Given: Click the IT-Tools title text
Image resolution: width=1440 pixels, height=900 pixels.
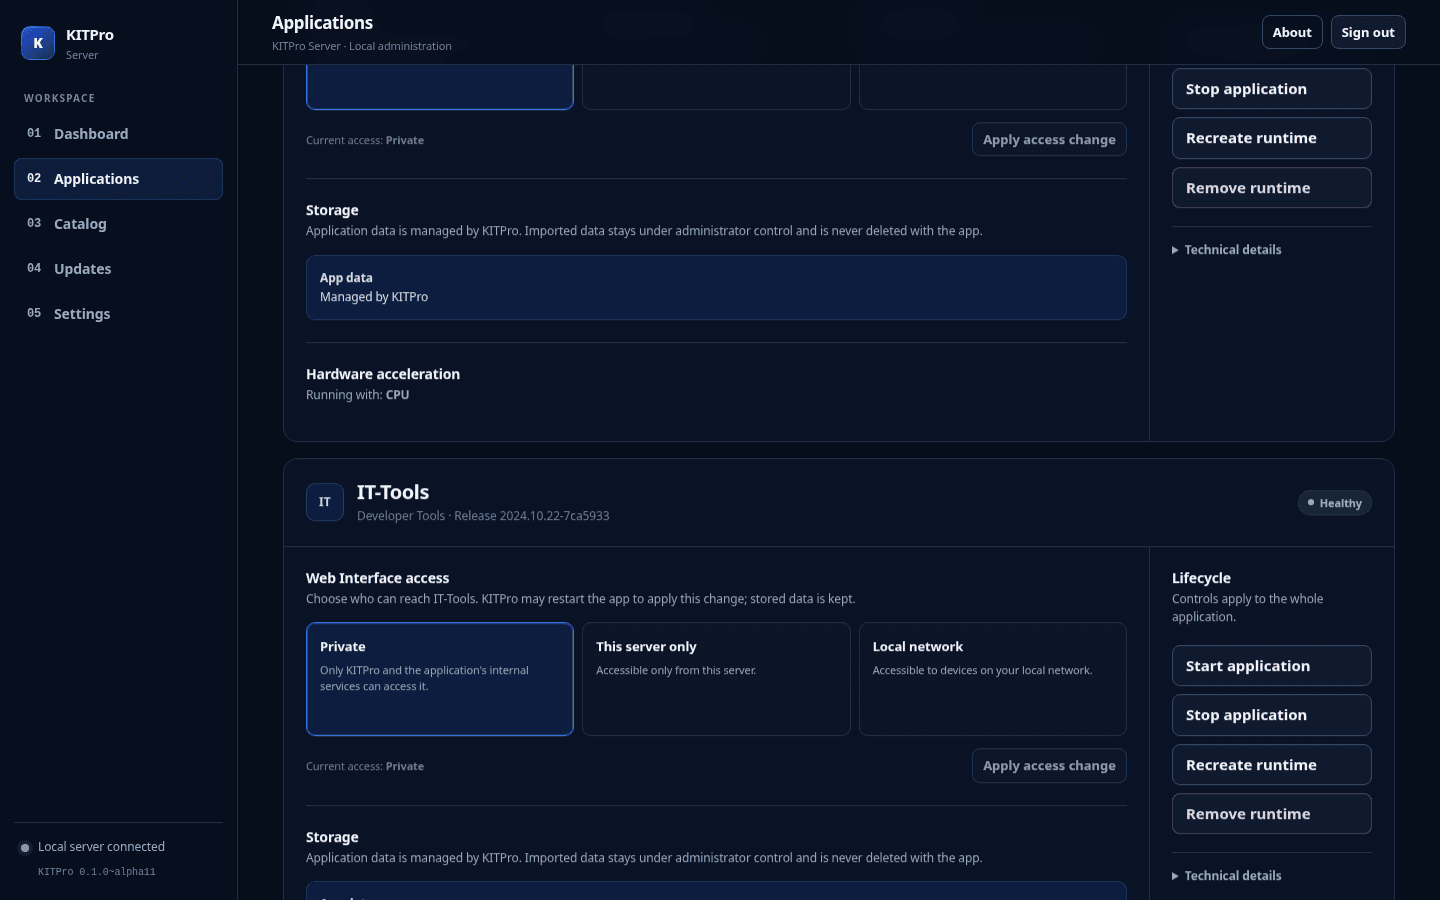Looking at the screenshot, I should (393, 492).
